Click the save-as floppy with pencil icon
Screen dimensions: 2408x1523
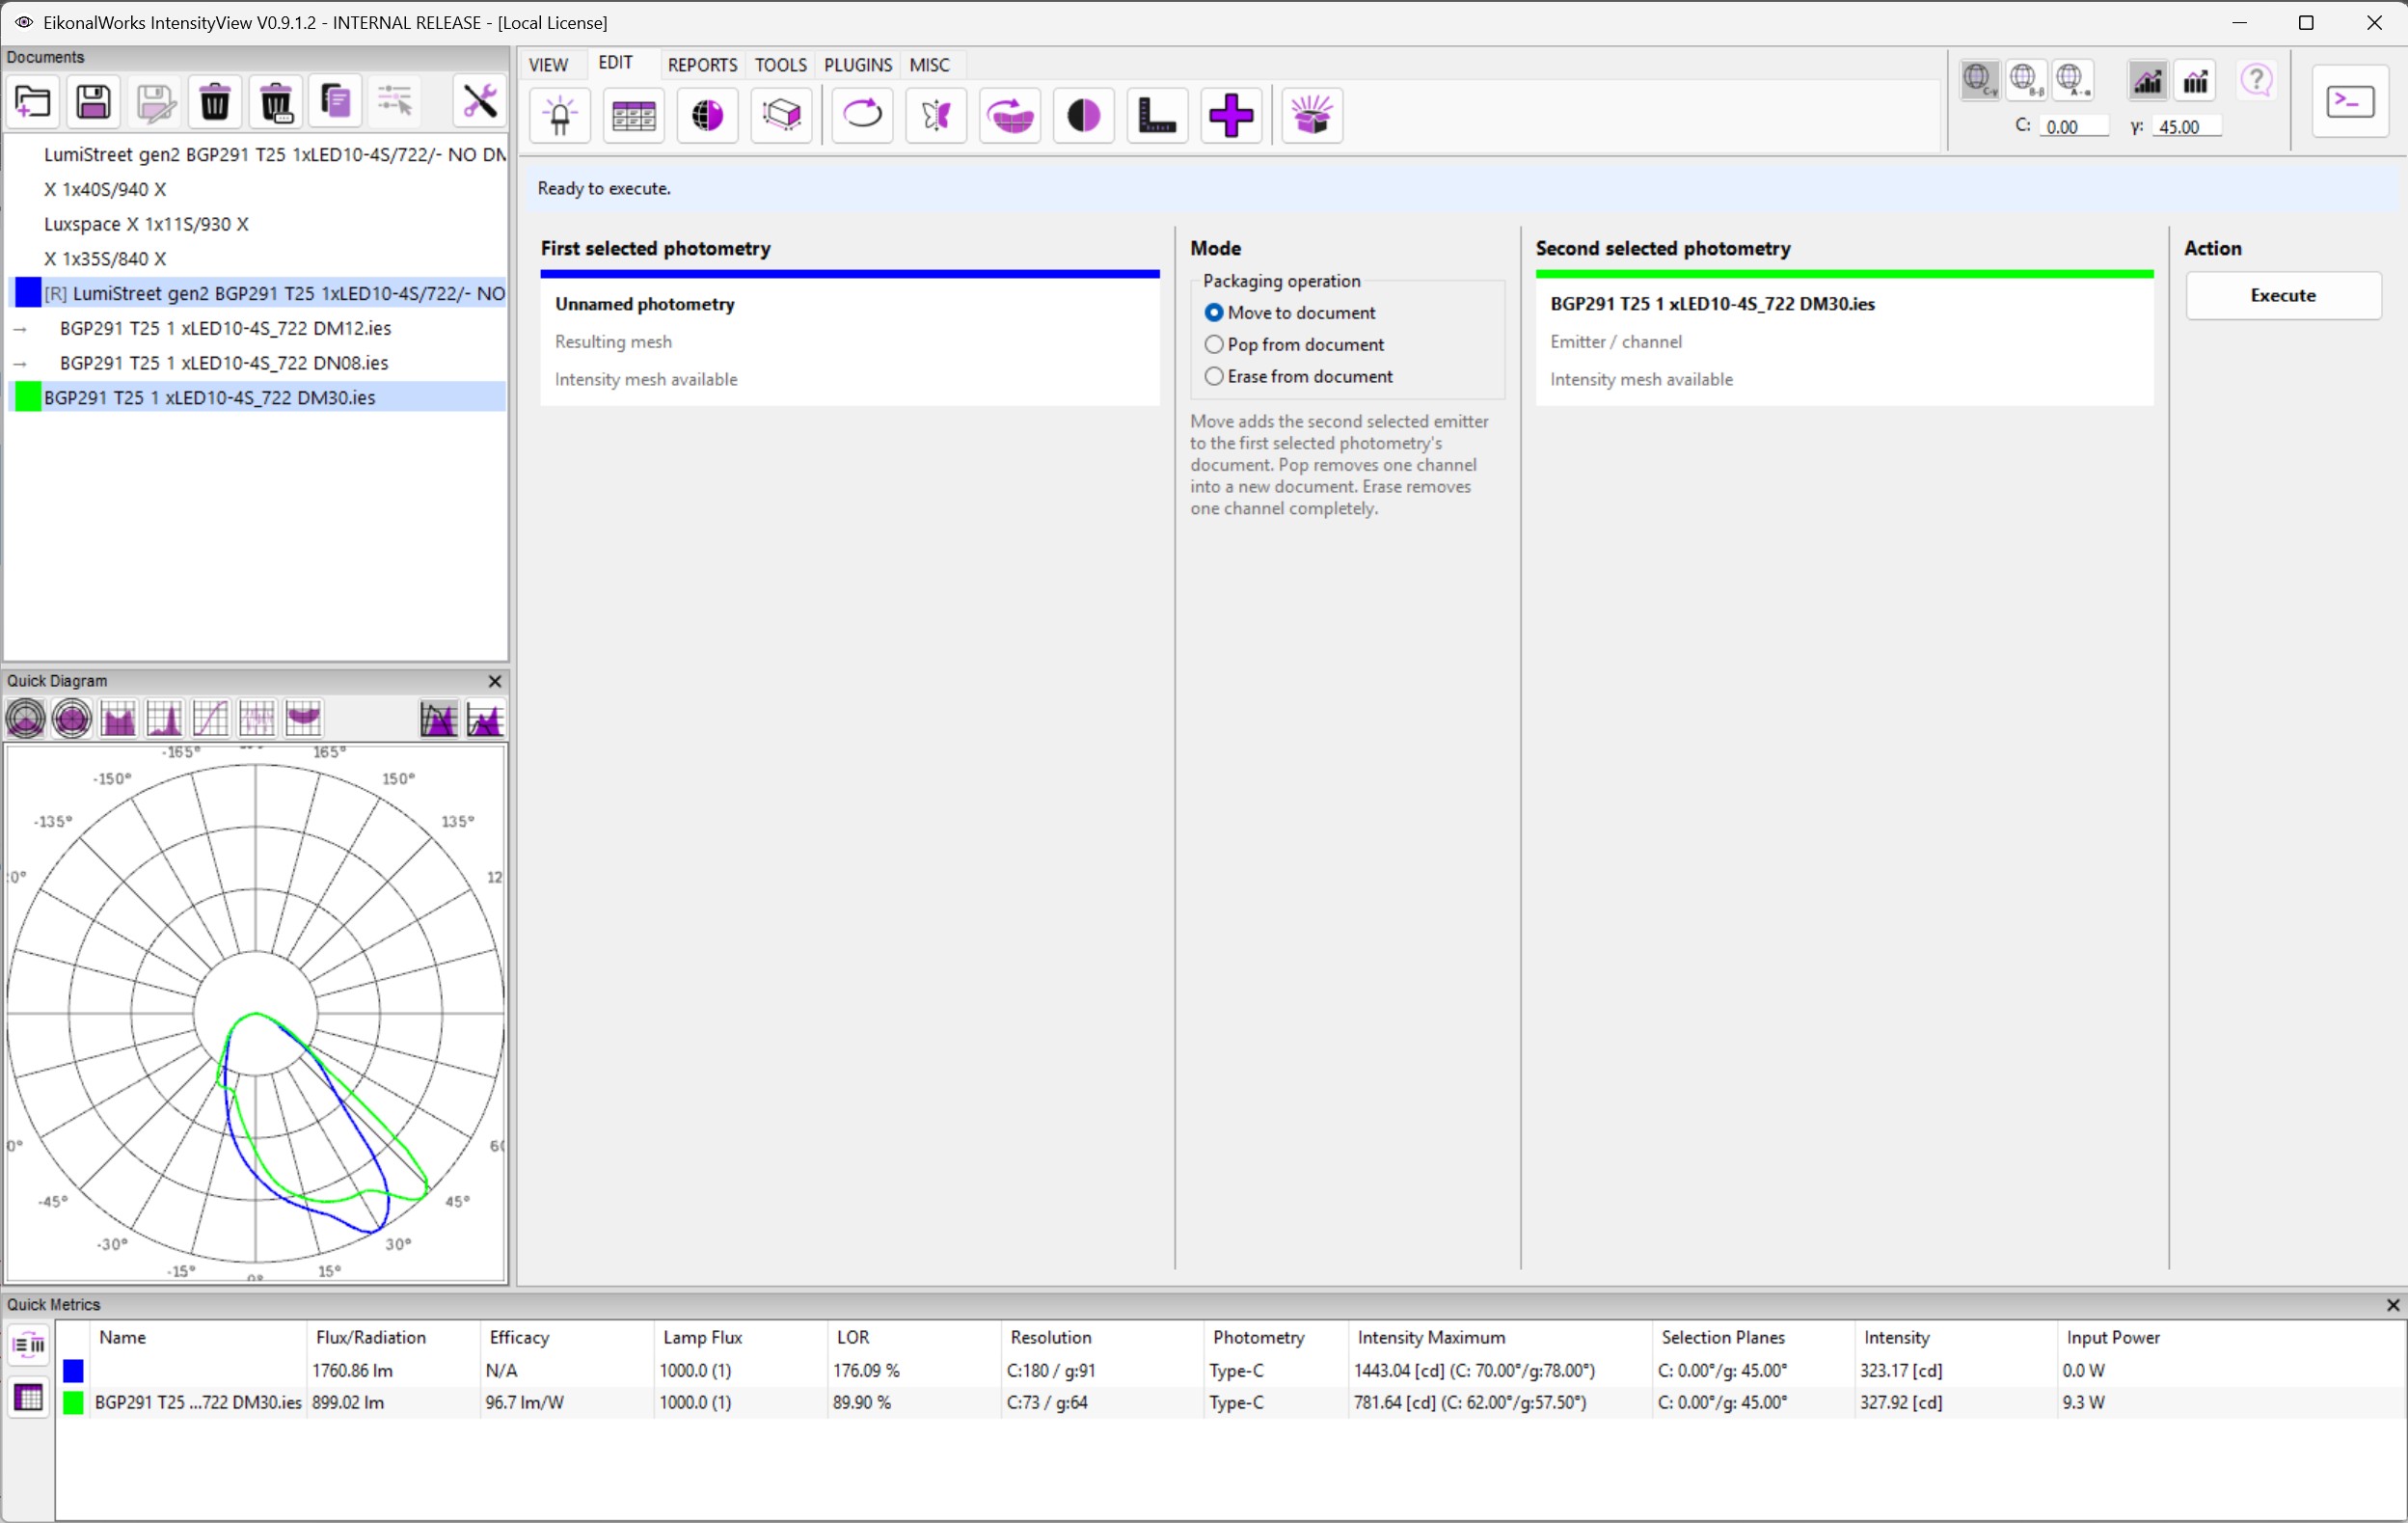(155, 101)
